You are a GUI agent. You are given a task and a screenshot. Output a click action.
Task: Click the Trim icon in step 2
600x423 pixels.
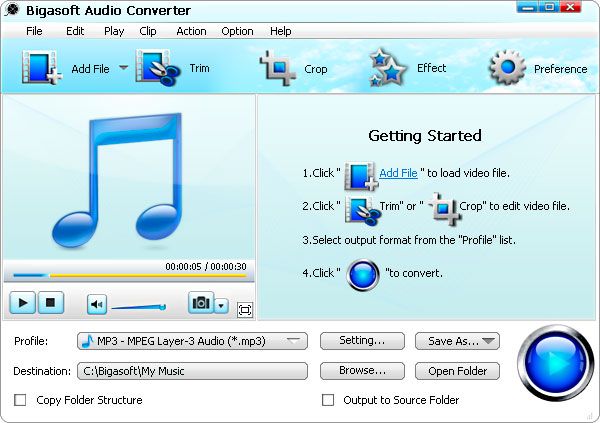[x=362, y=210]
